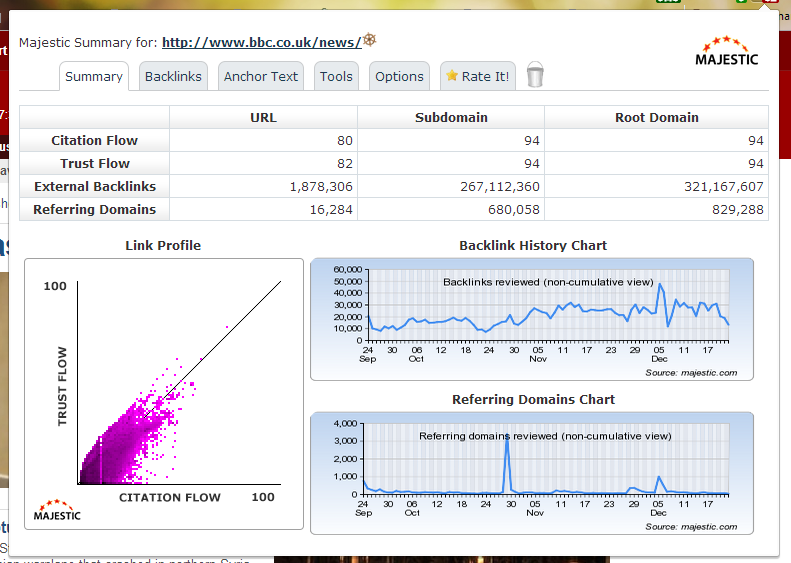791x563 pixels.
Task: Click the Majestic logo in Link Profile chart
Action: pyautogui.click(x=57, y=510)
